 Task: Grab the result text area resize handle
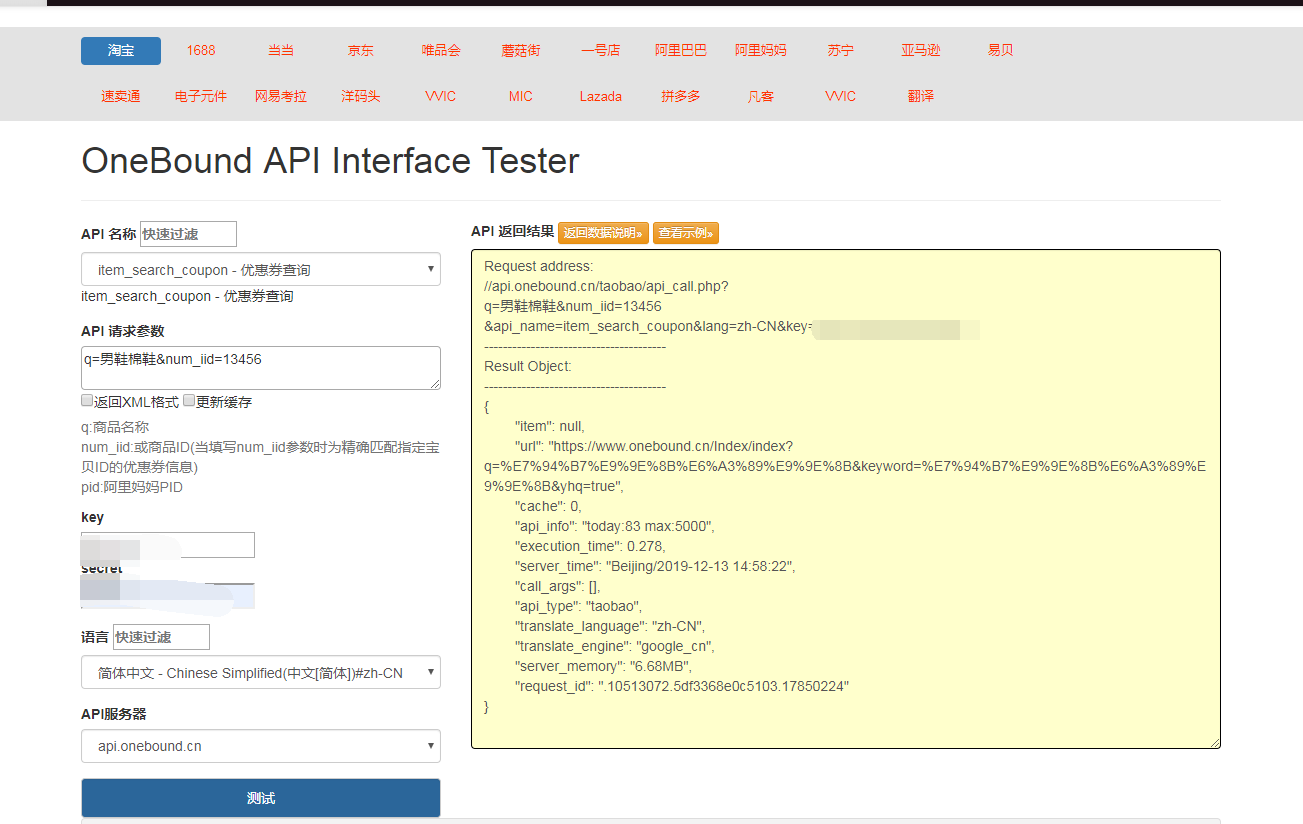click(1214, 742)
